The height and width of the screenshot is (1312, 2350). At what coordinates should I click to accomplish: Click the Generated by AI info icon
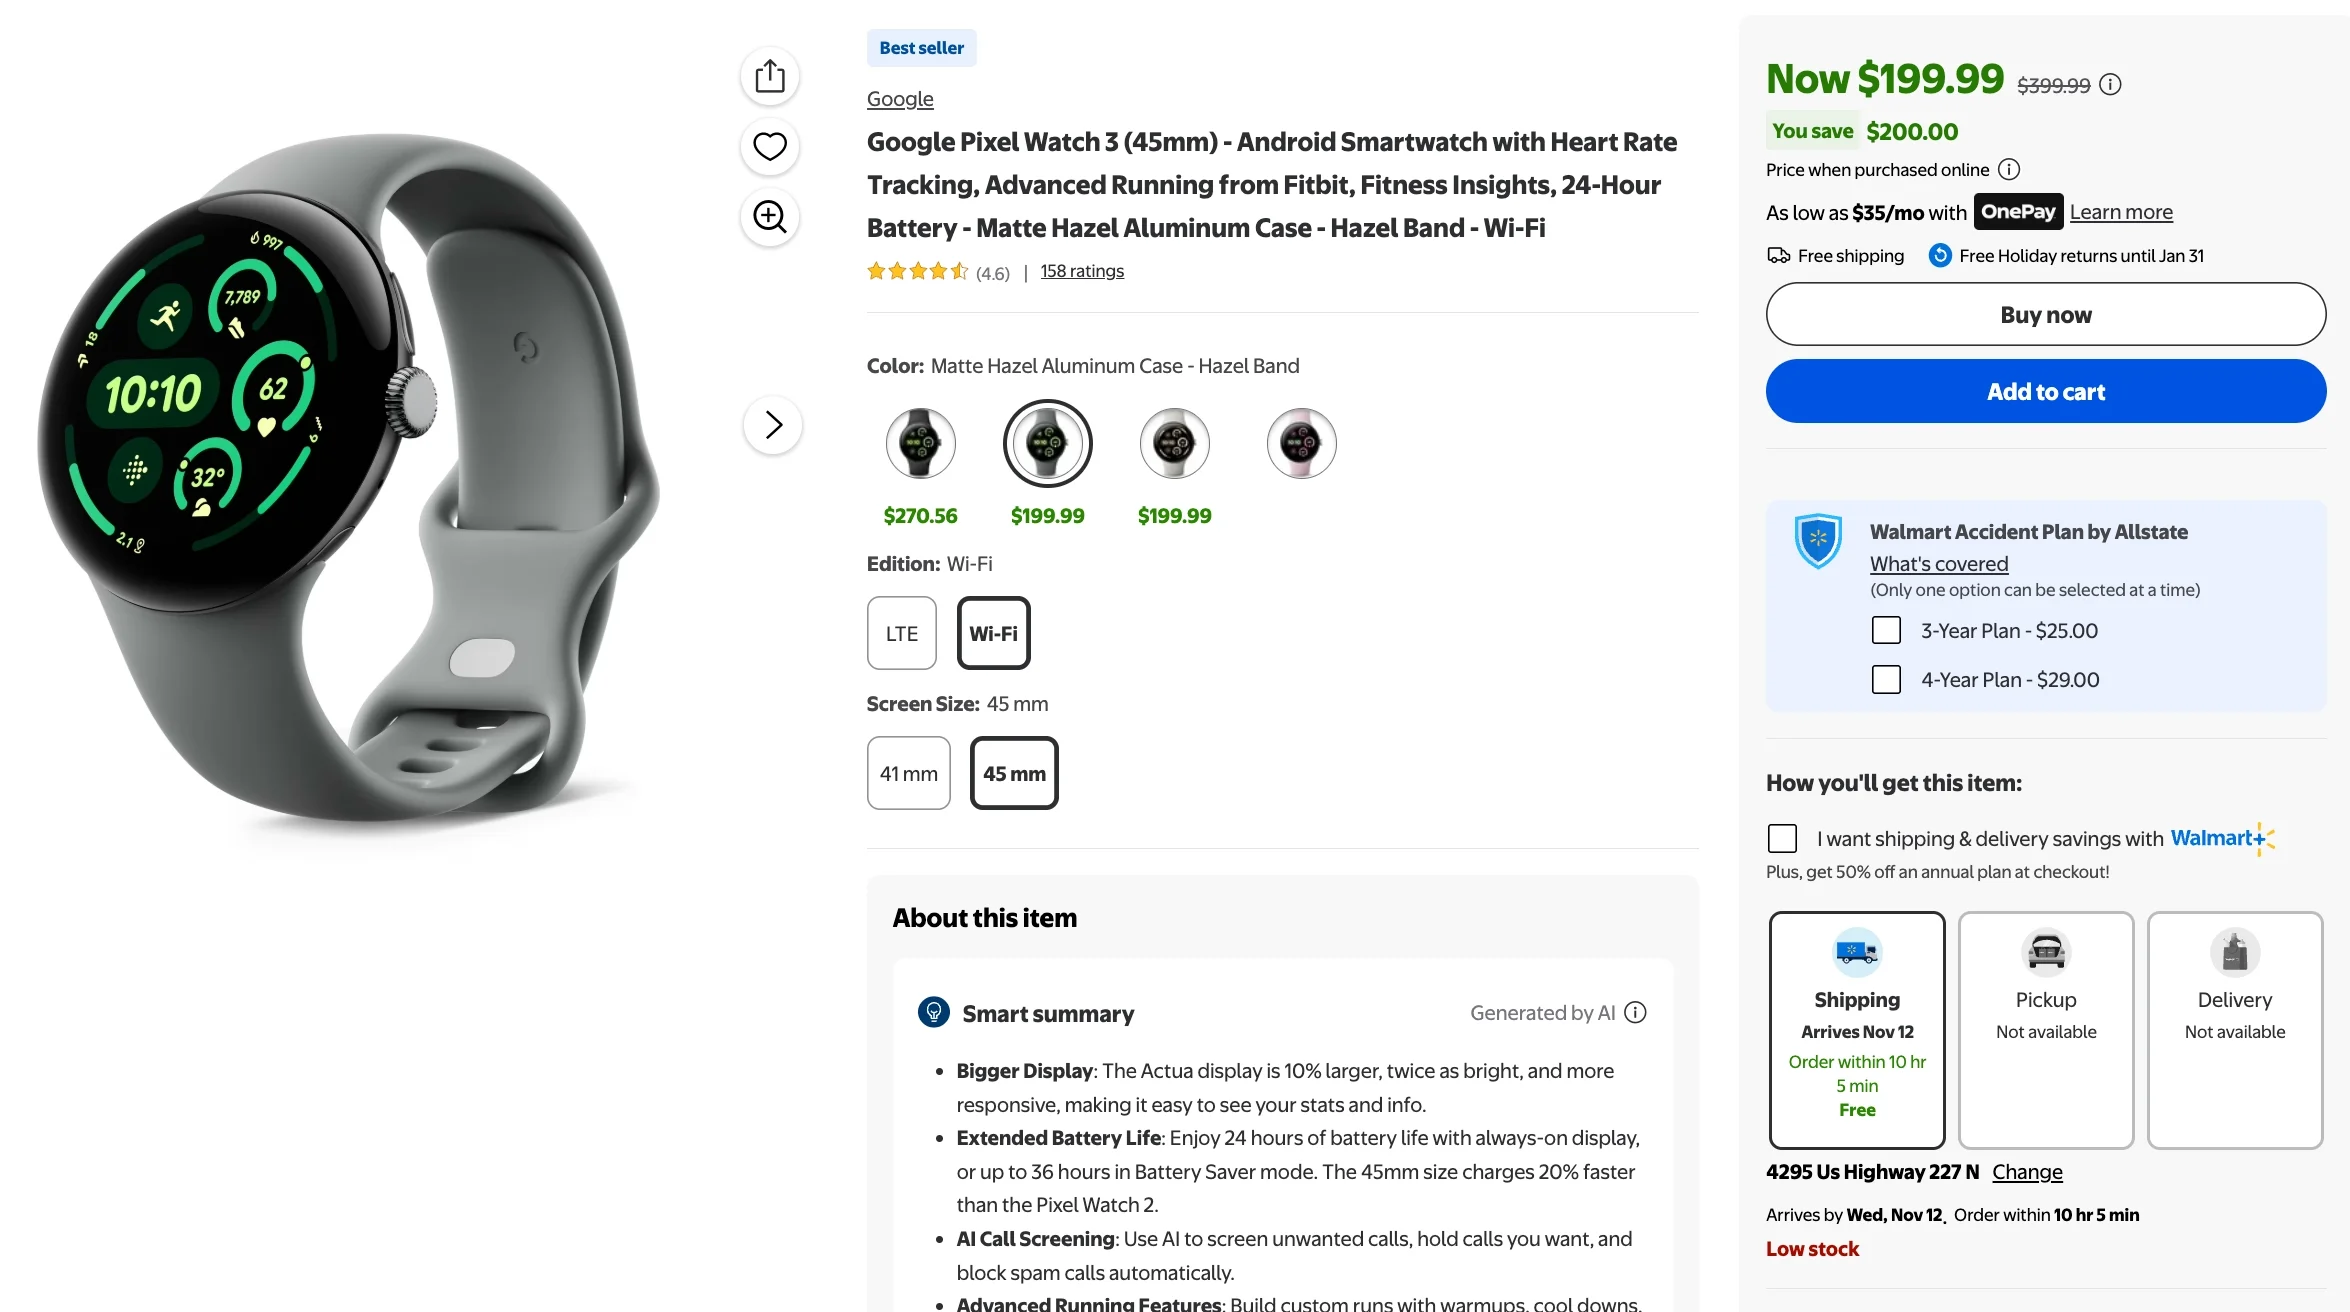click(1635, 1013)
